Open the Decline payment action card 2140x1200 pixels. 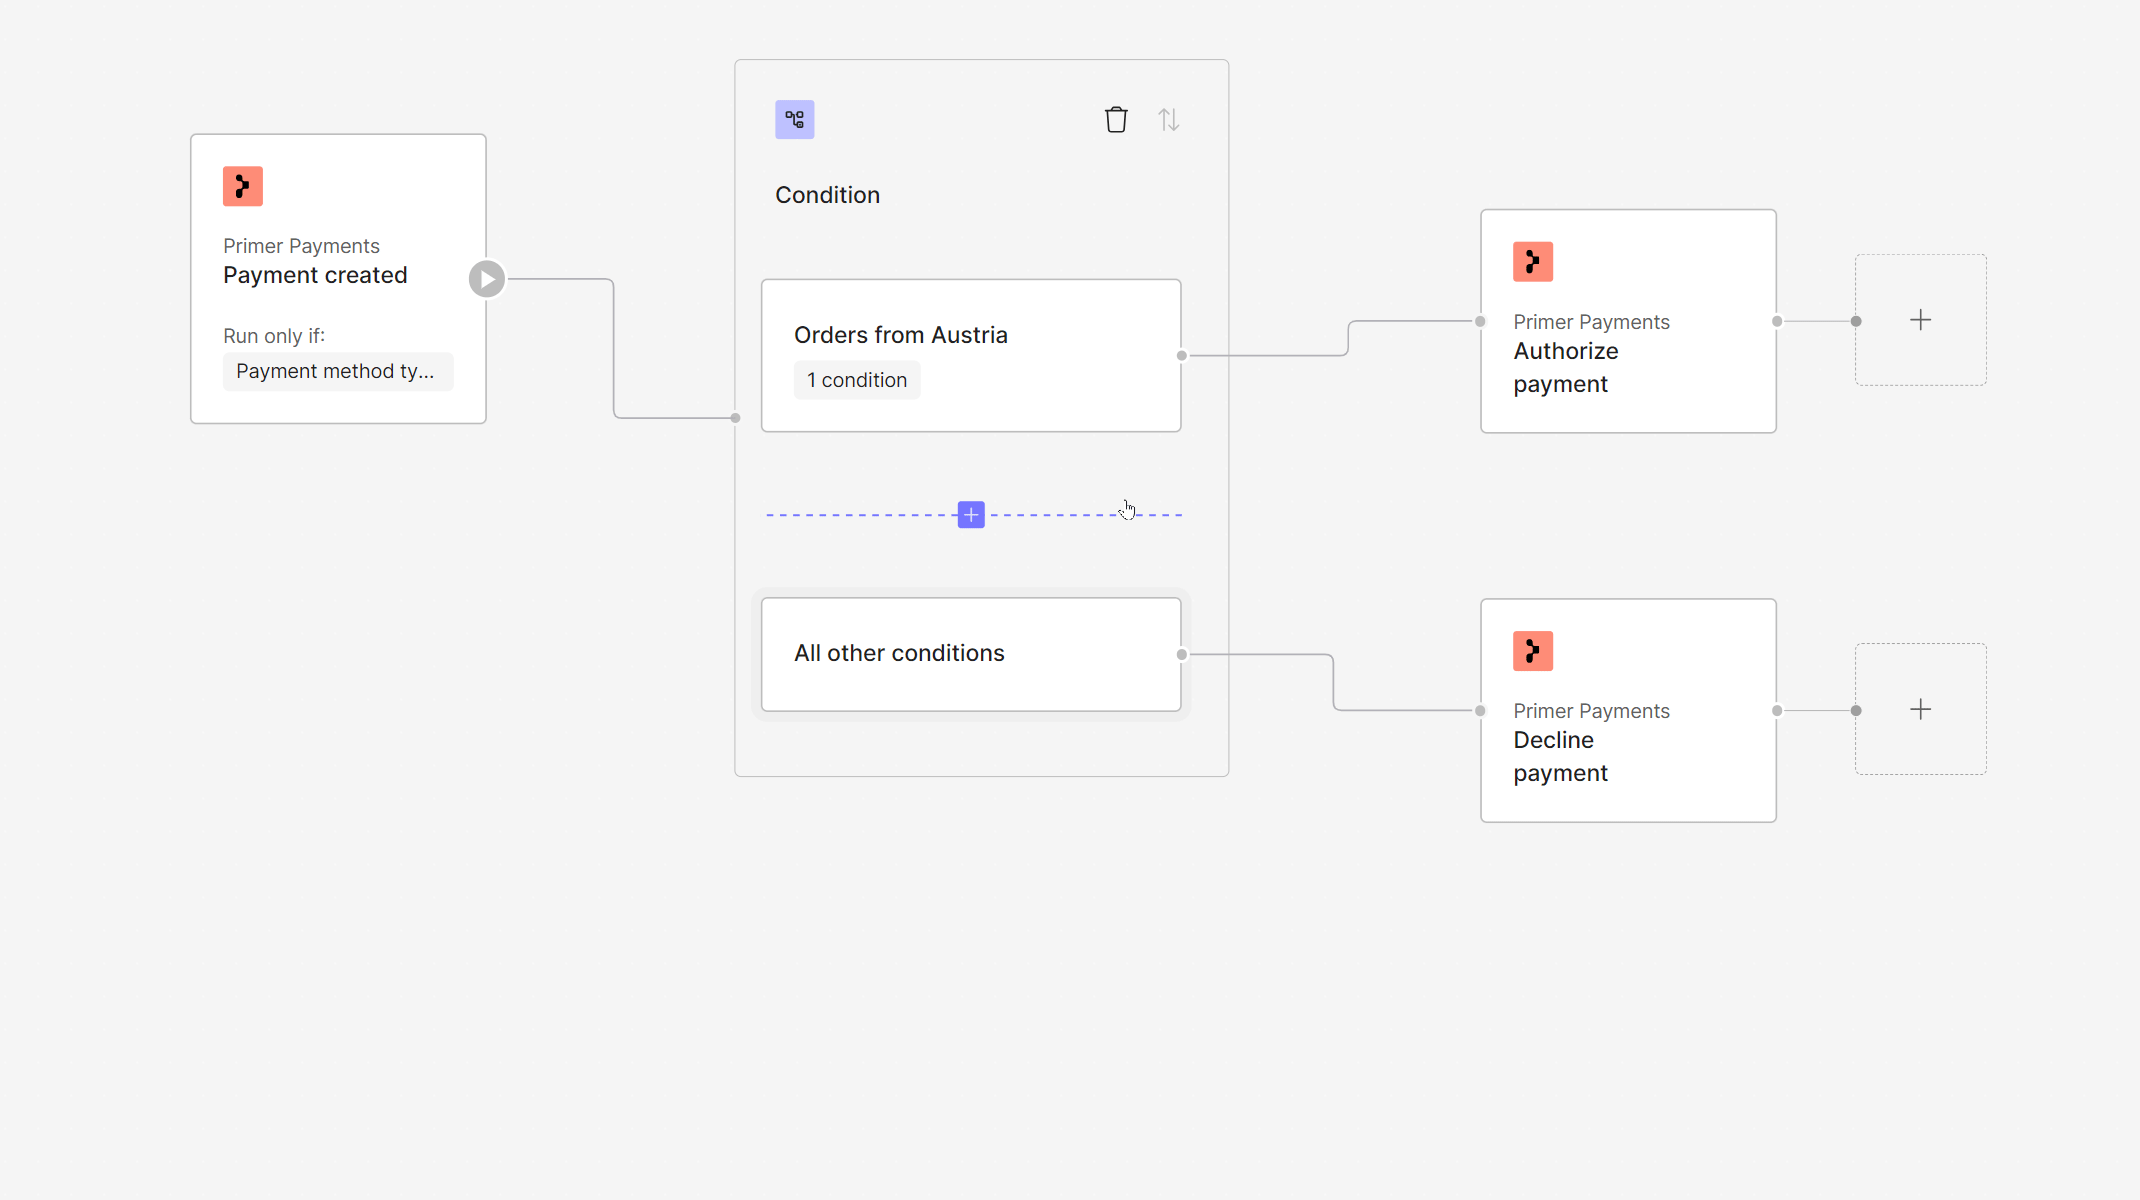(1628, 710)
